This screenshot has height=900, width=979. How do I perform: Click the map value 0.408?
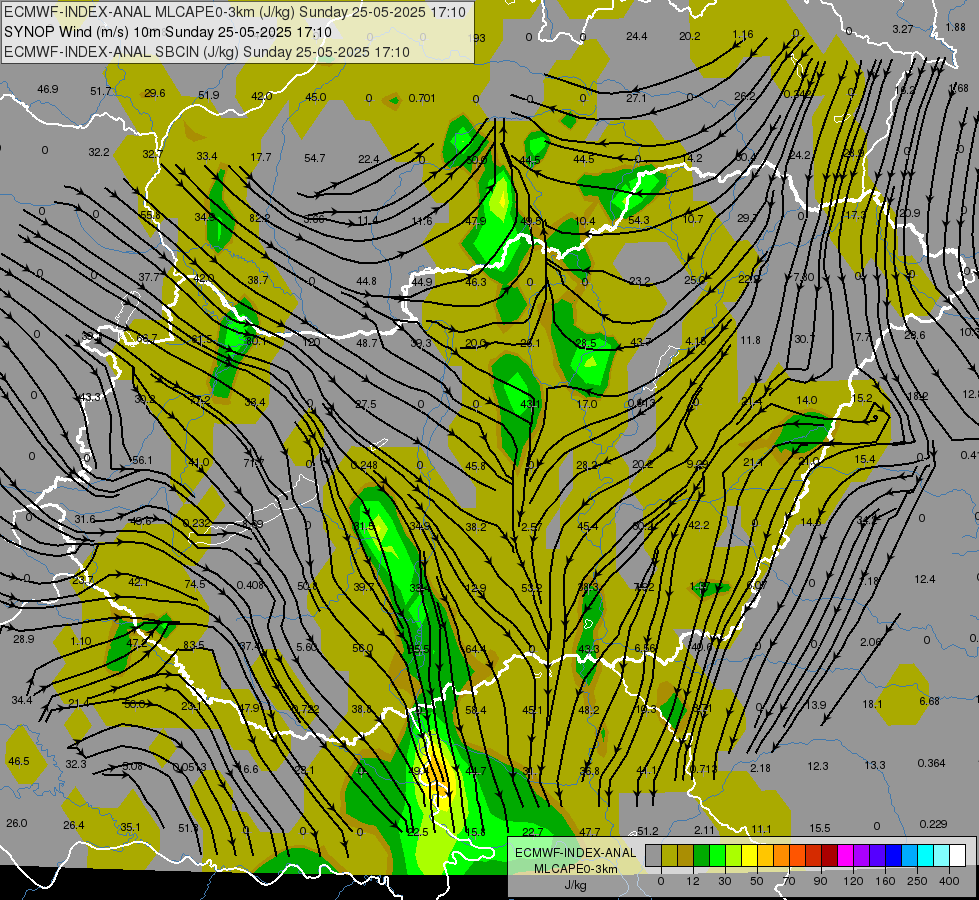tap(250, 585)
